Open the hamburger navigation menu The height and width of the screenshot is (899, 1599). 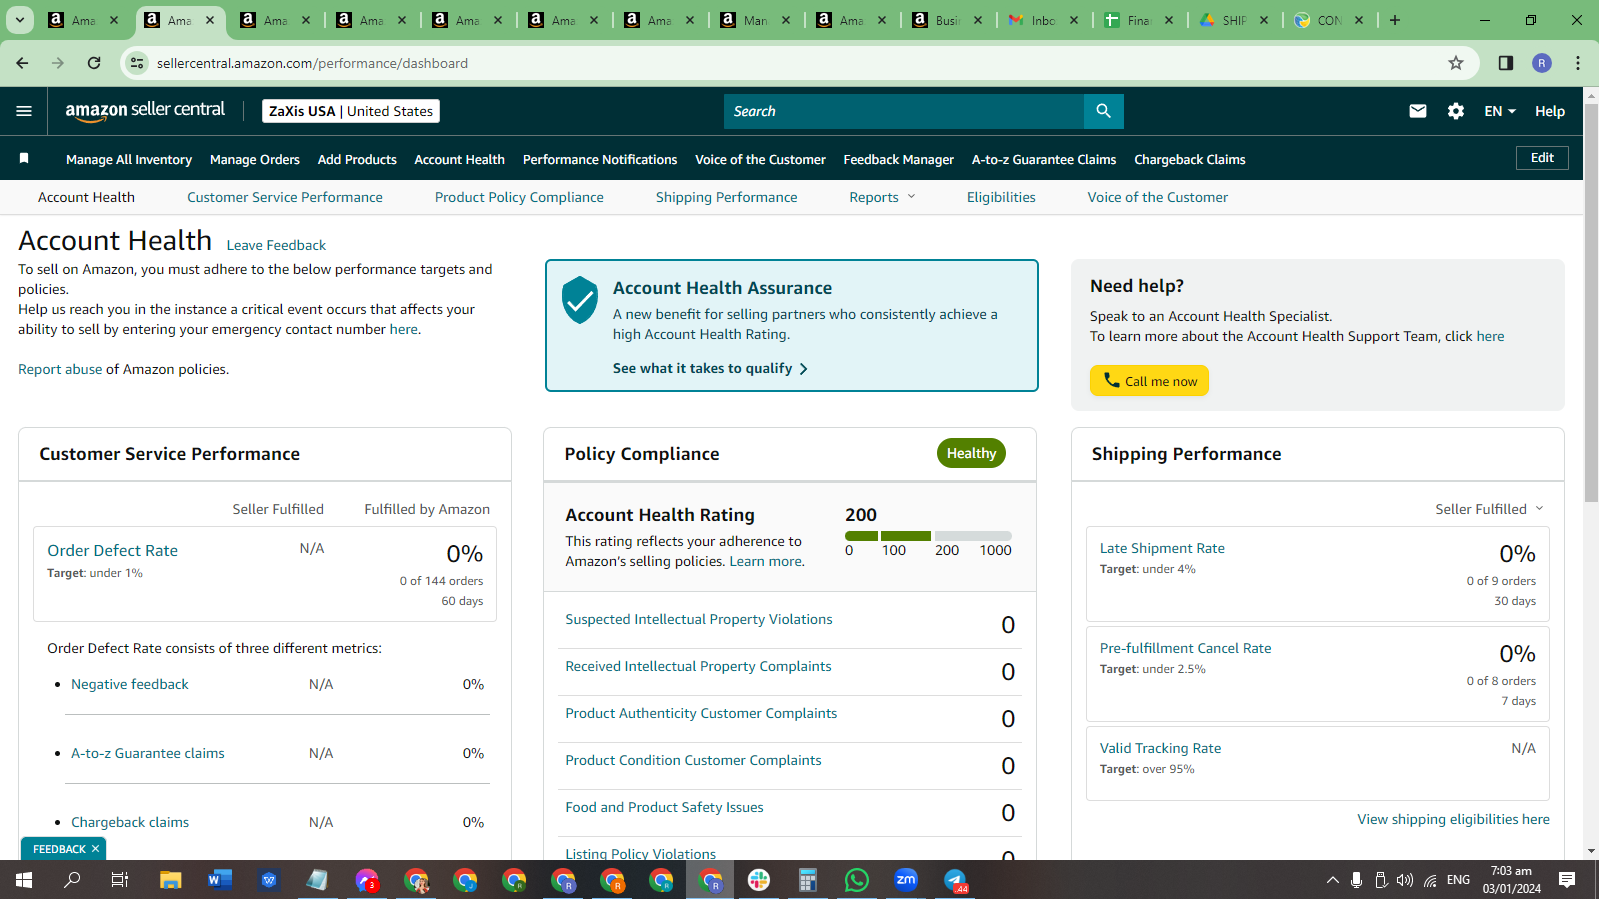pos(24,111)
